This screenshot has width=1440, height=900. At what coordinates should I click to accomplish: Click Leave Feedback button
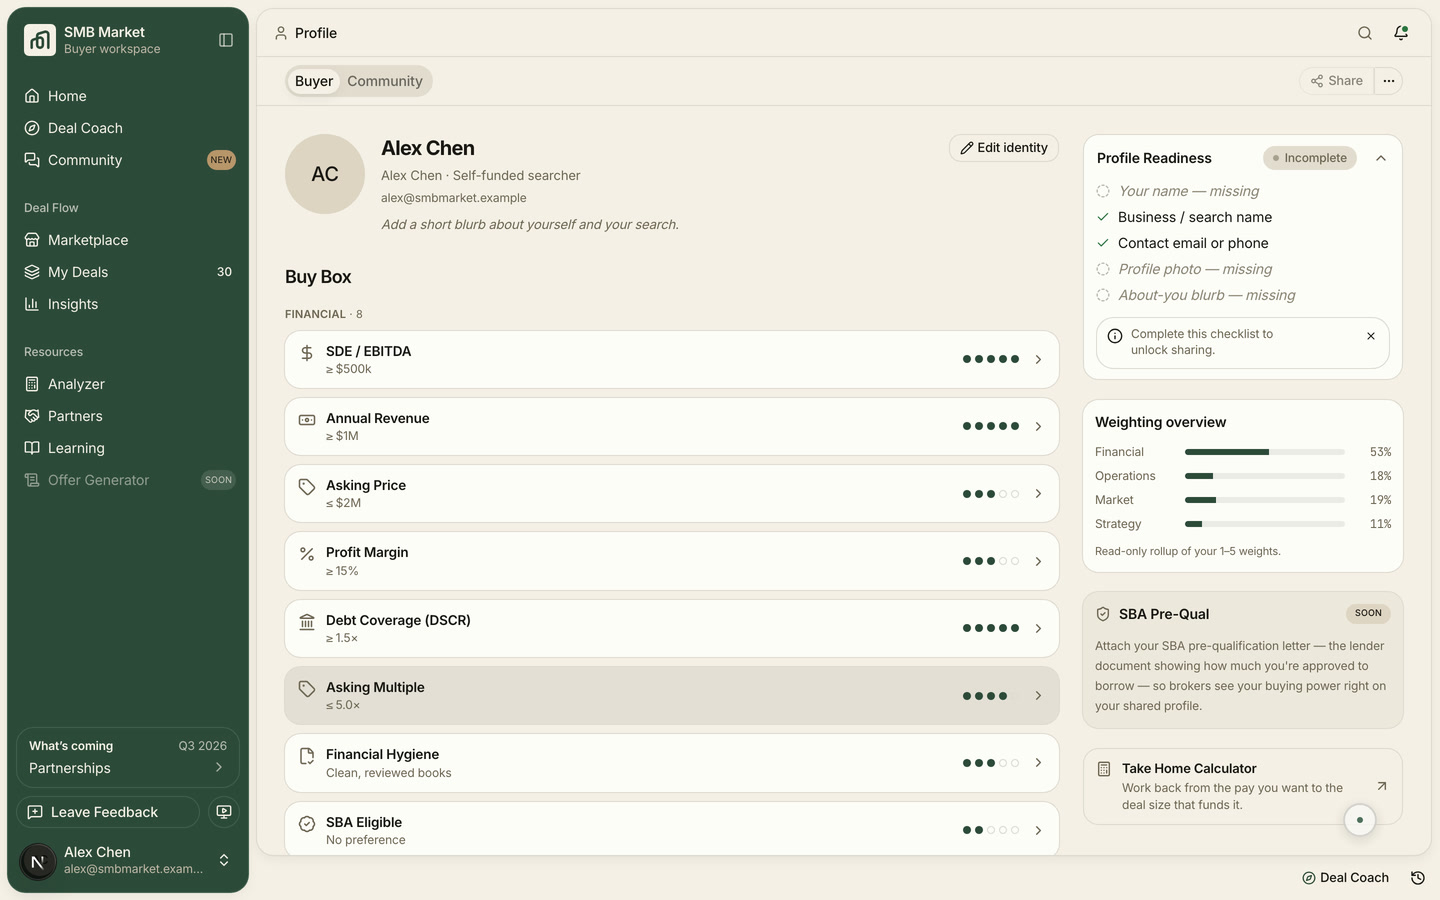coord(108,812)
